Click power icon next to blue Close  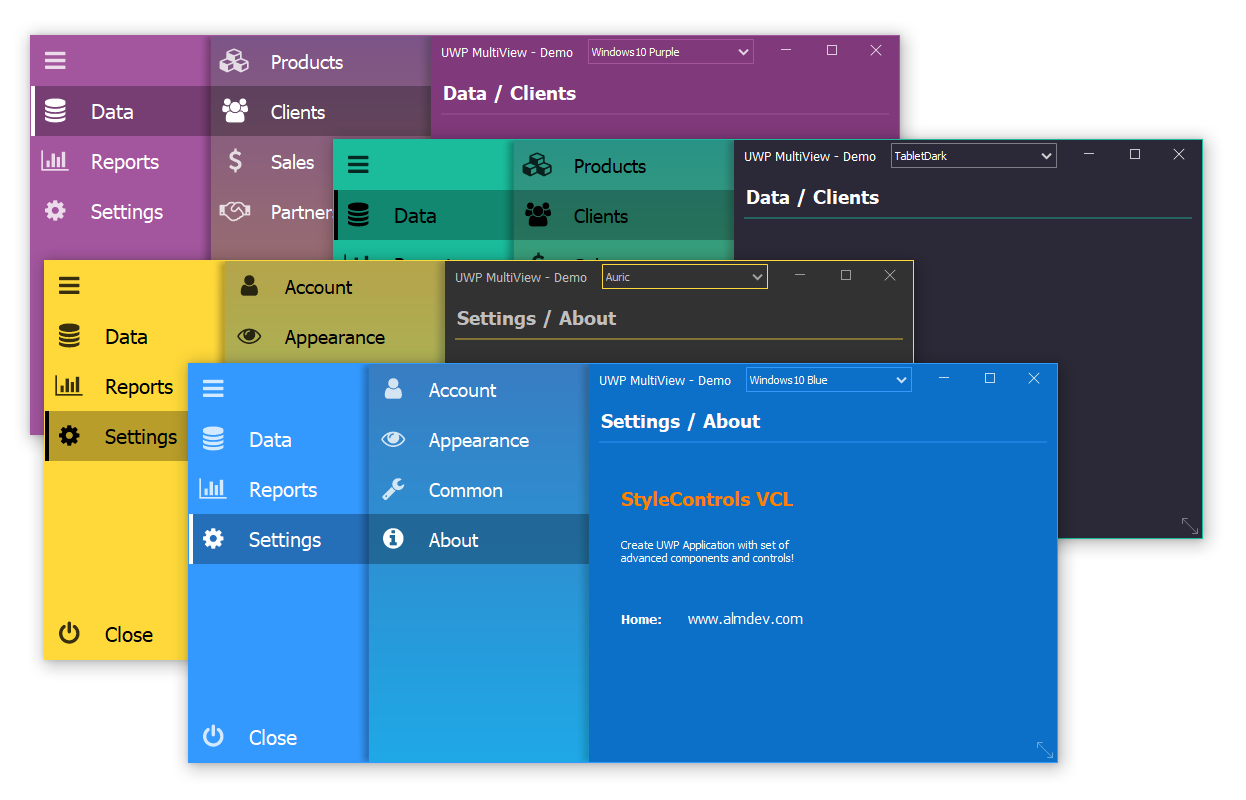[x=213, y=737]
